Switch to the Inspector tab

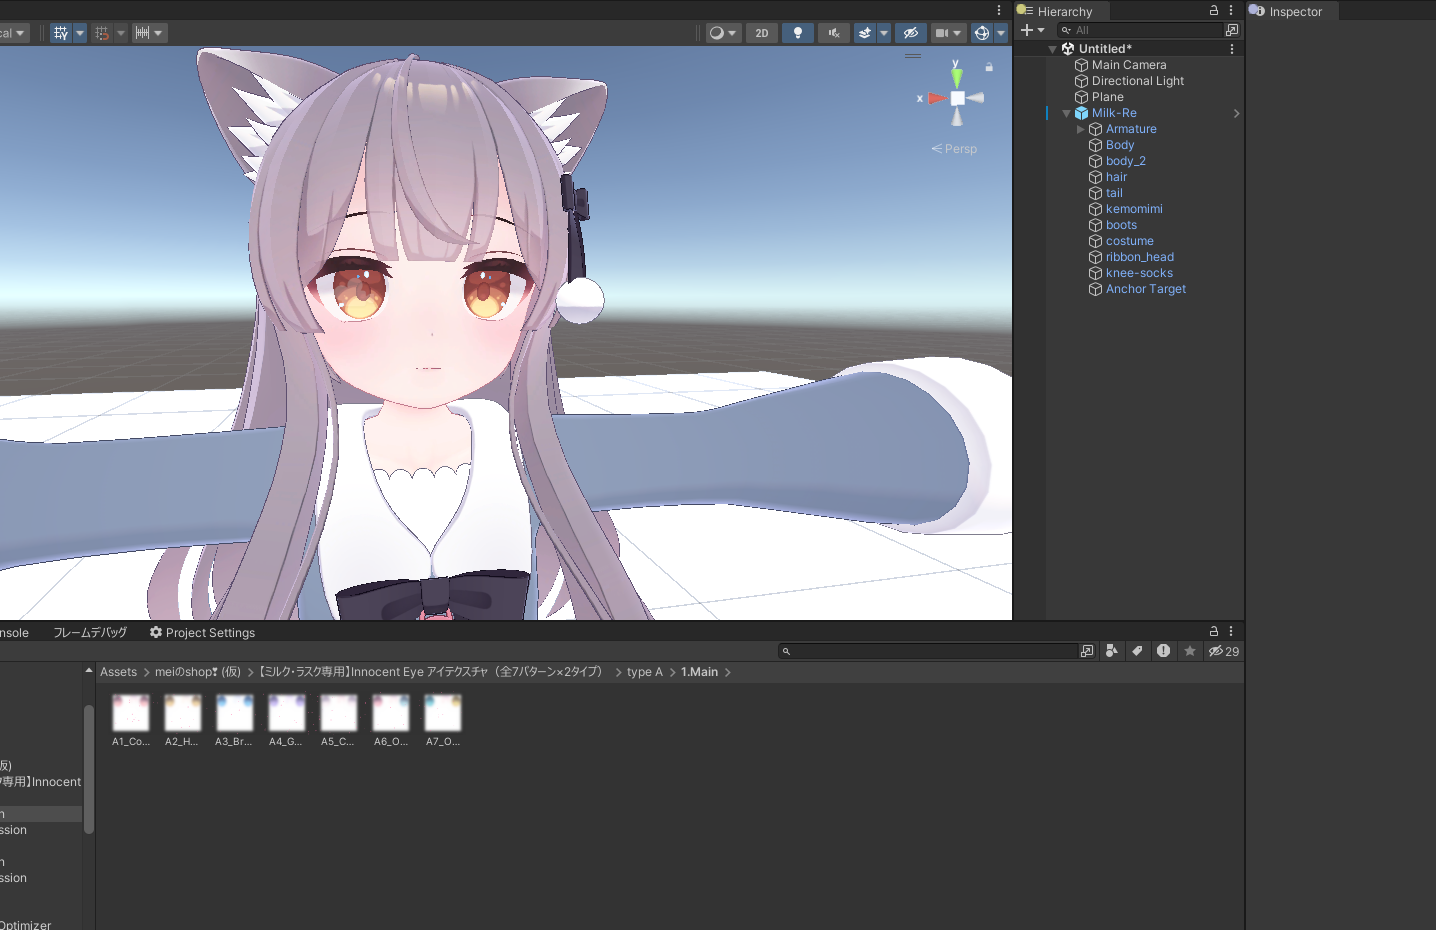1295,12
